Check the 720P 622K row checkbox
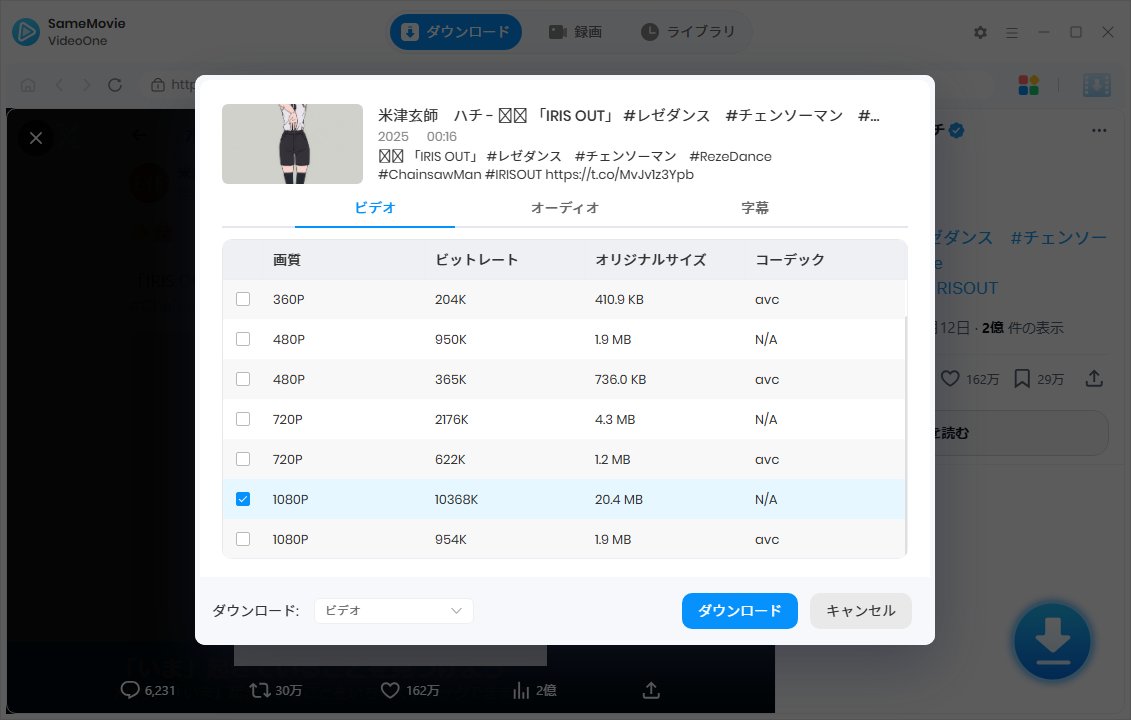The image size is (1131, 720). tap(243, 459)
